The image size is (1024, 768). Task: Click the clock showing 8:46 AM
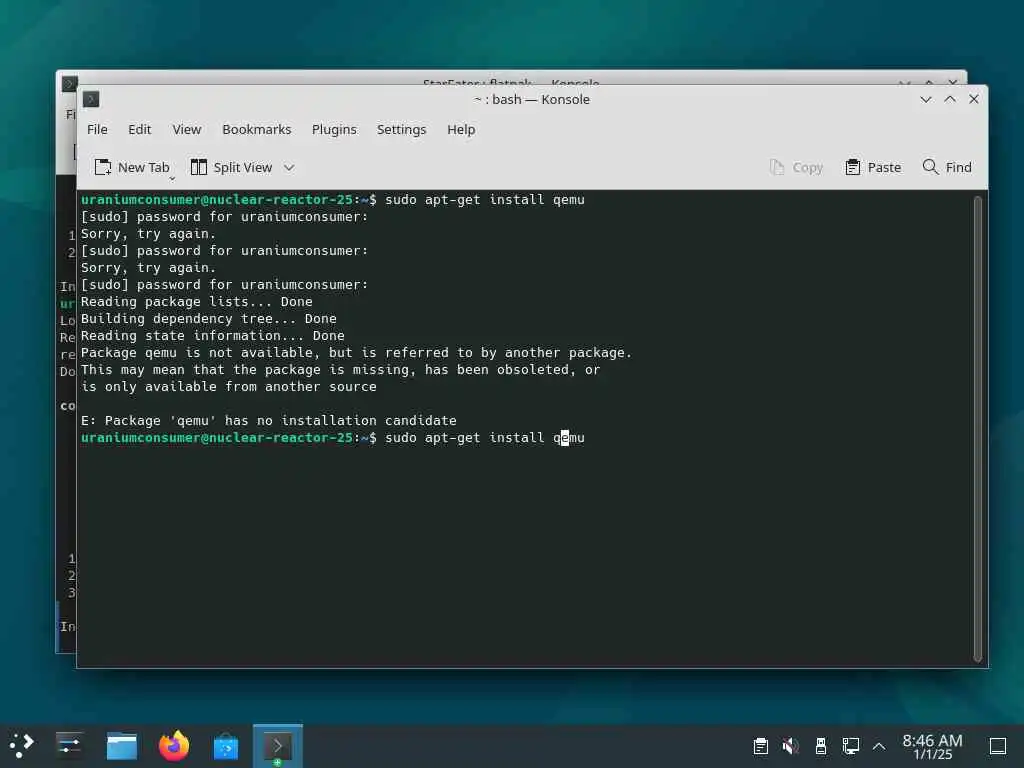point(932,746)
